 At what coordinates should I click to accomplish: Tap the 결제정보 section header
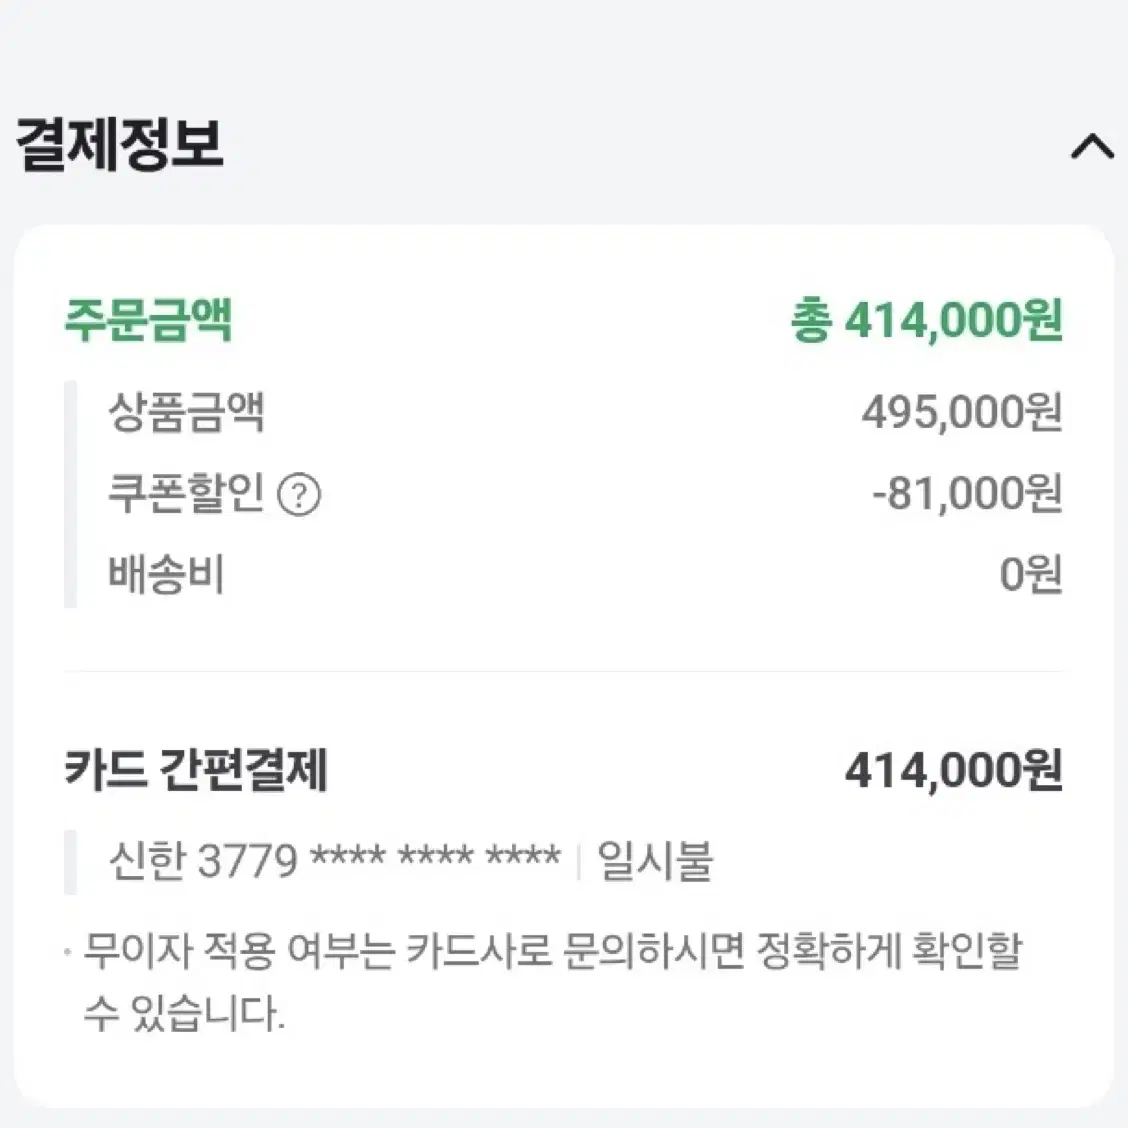119,145
